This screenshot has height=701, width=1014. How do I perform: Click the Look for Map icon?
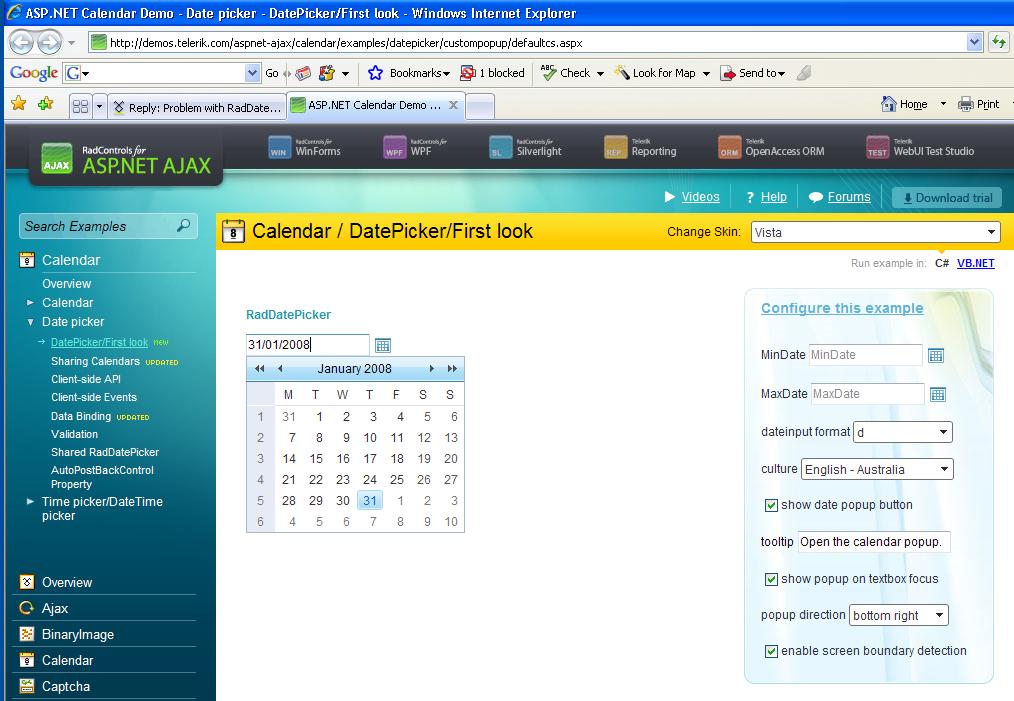click(x=621, y=73)
